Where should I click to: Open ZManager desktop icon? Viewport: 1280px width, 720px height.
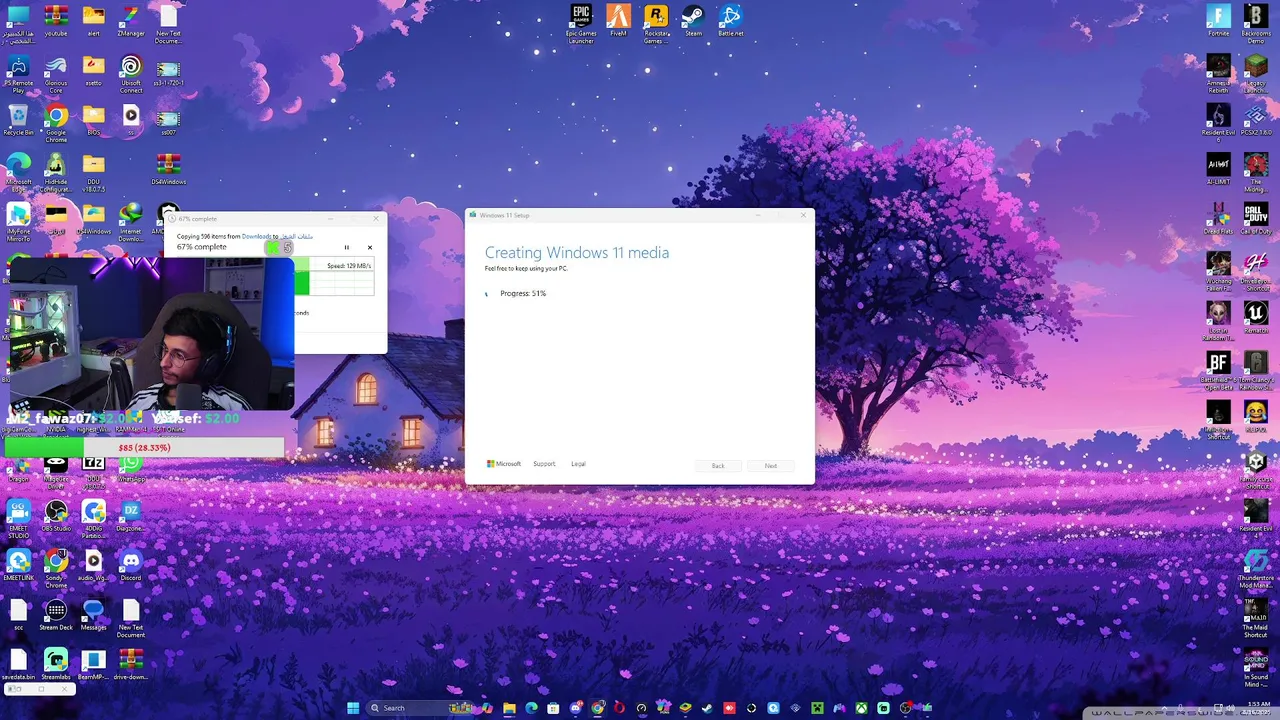point(131,21)
